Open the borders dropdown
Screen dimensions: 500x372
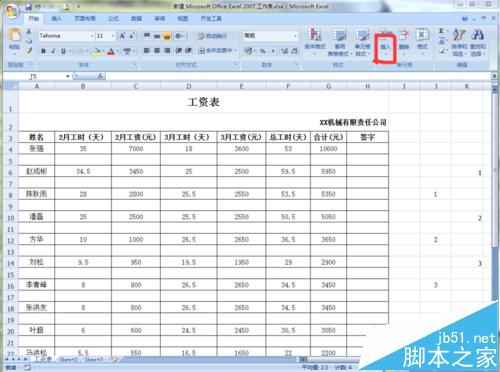point(86,51)
